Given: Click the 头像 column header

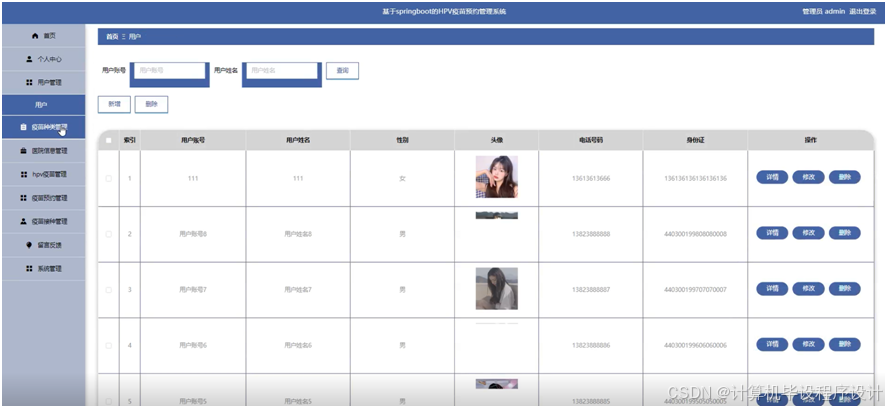Looking at the screenshot, I should (496, 140).
